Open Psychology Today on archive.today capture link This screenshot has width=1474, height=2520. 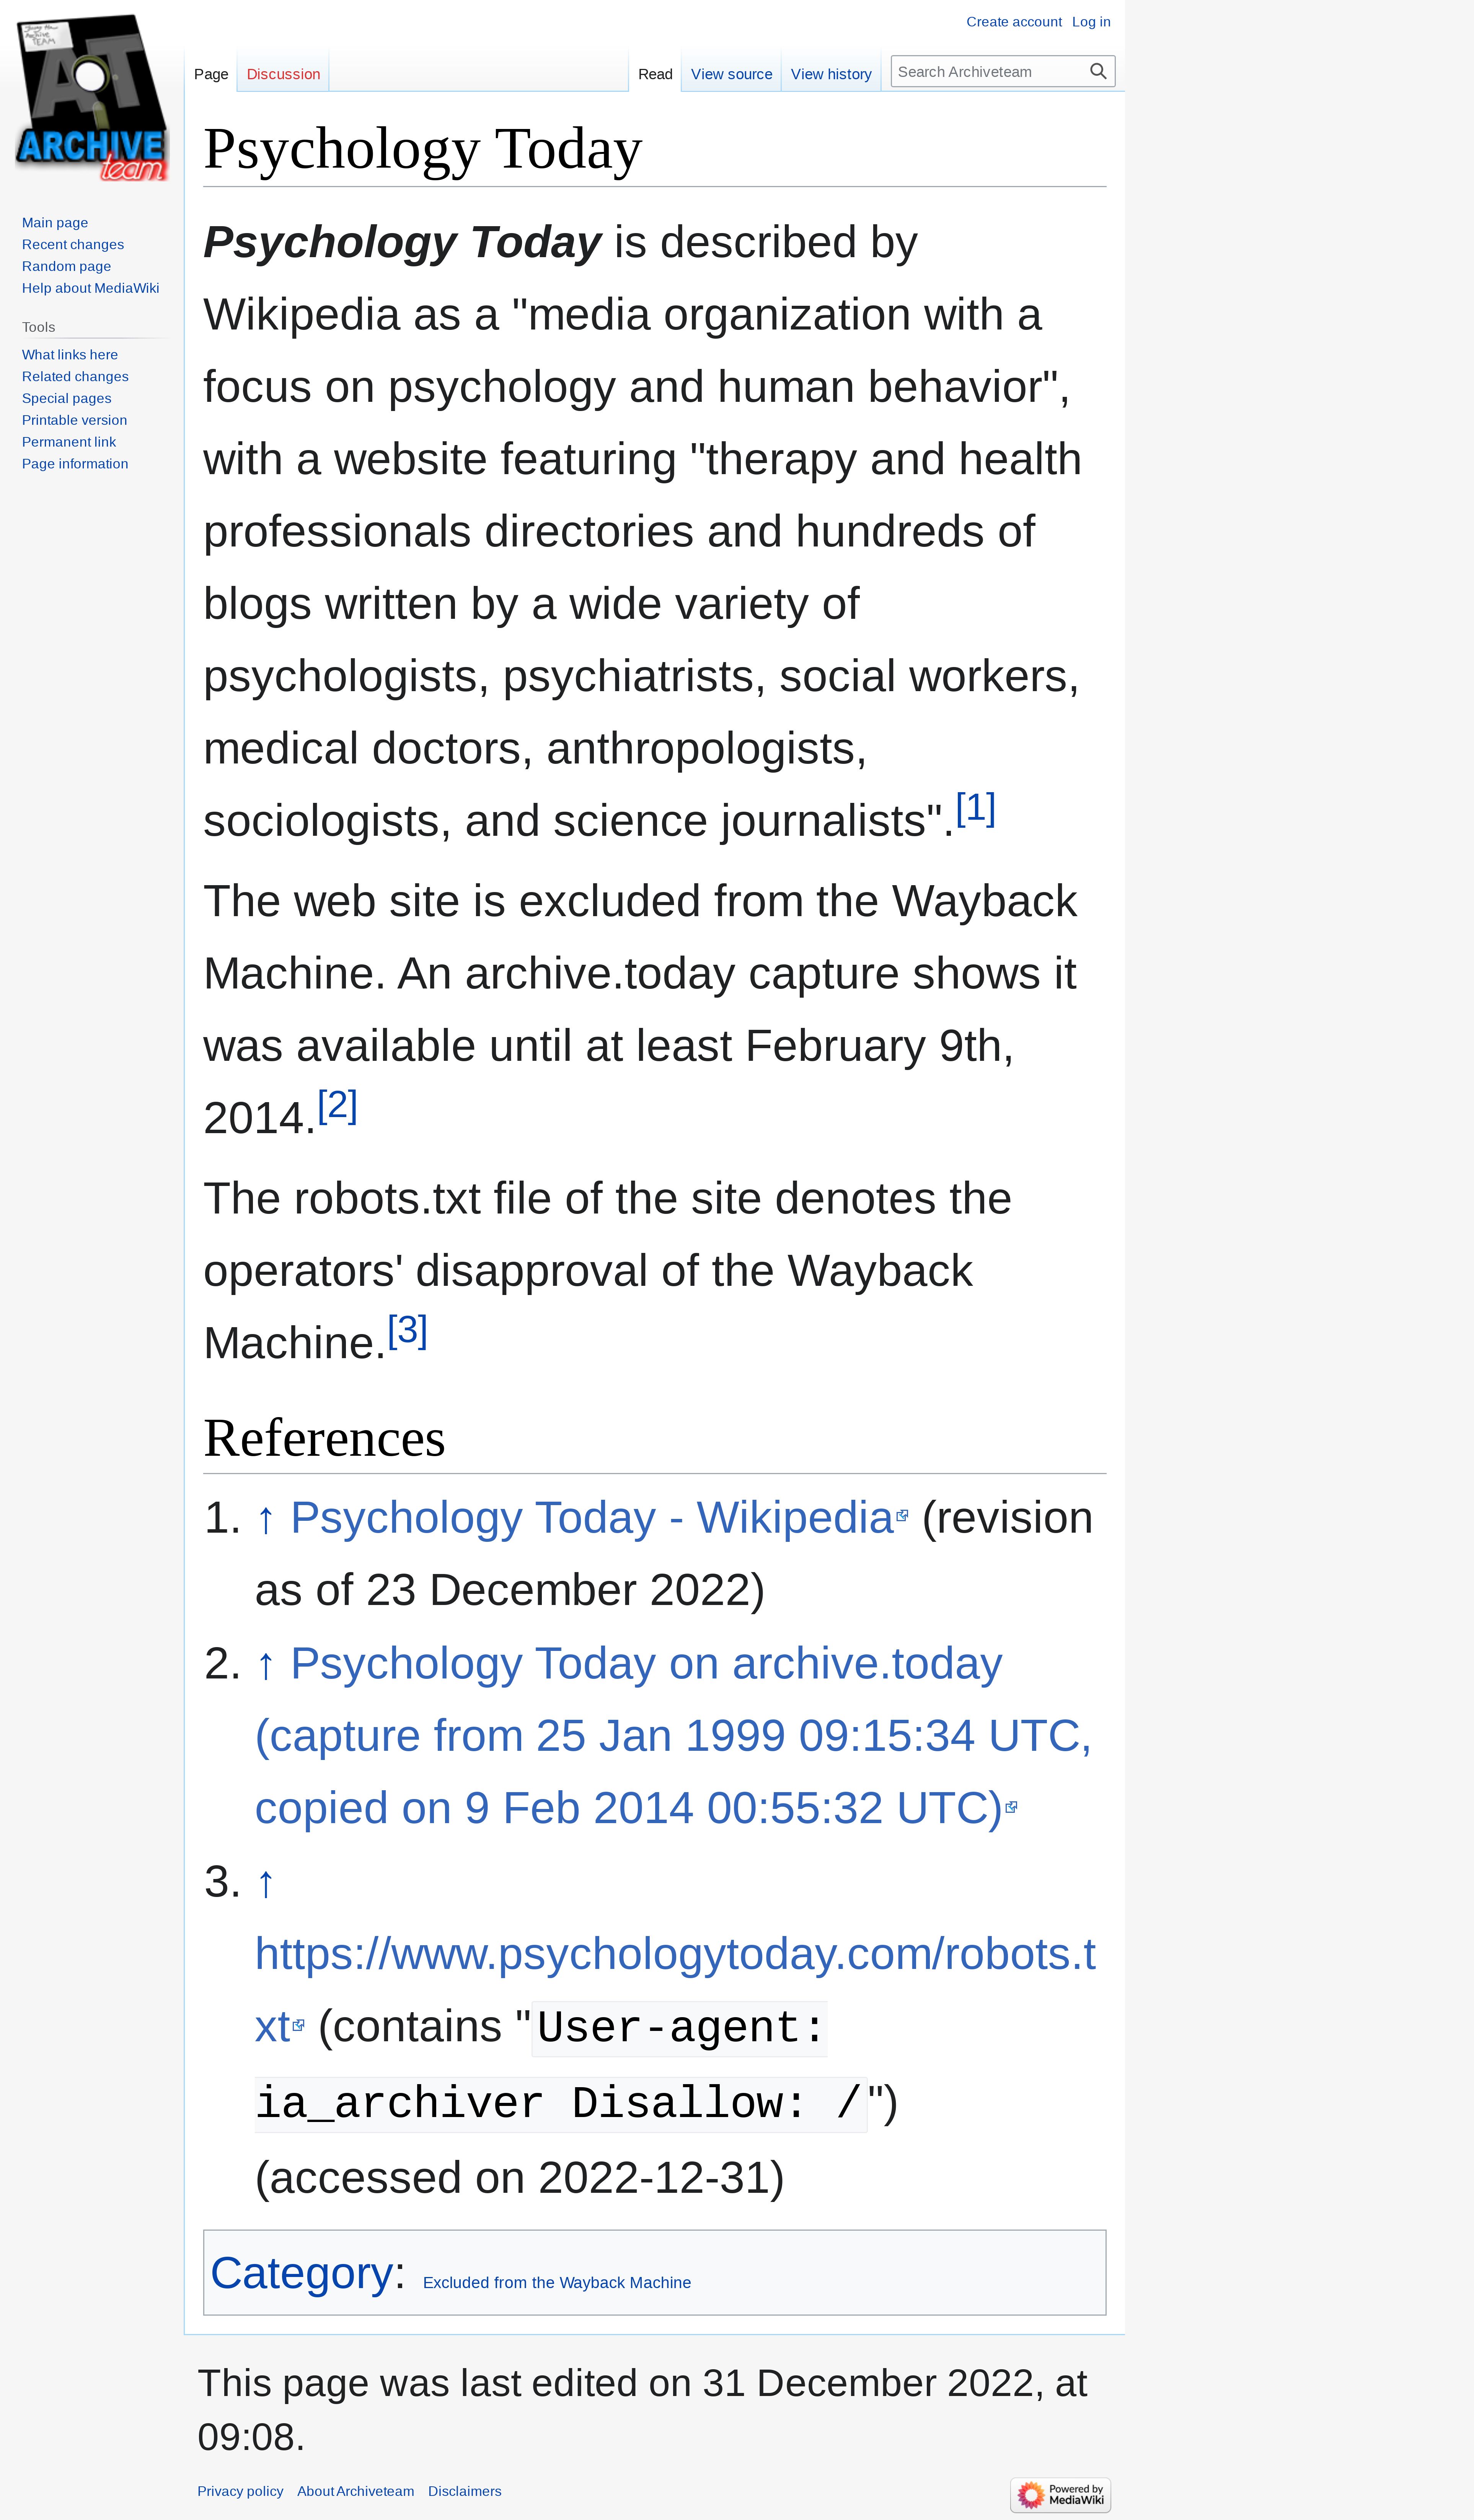[x=673, y=1736]
